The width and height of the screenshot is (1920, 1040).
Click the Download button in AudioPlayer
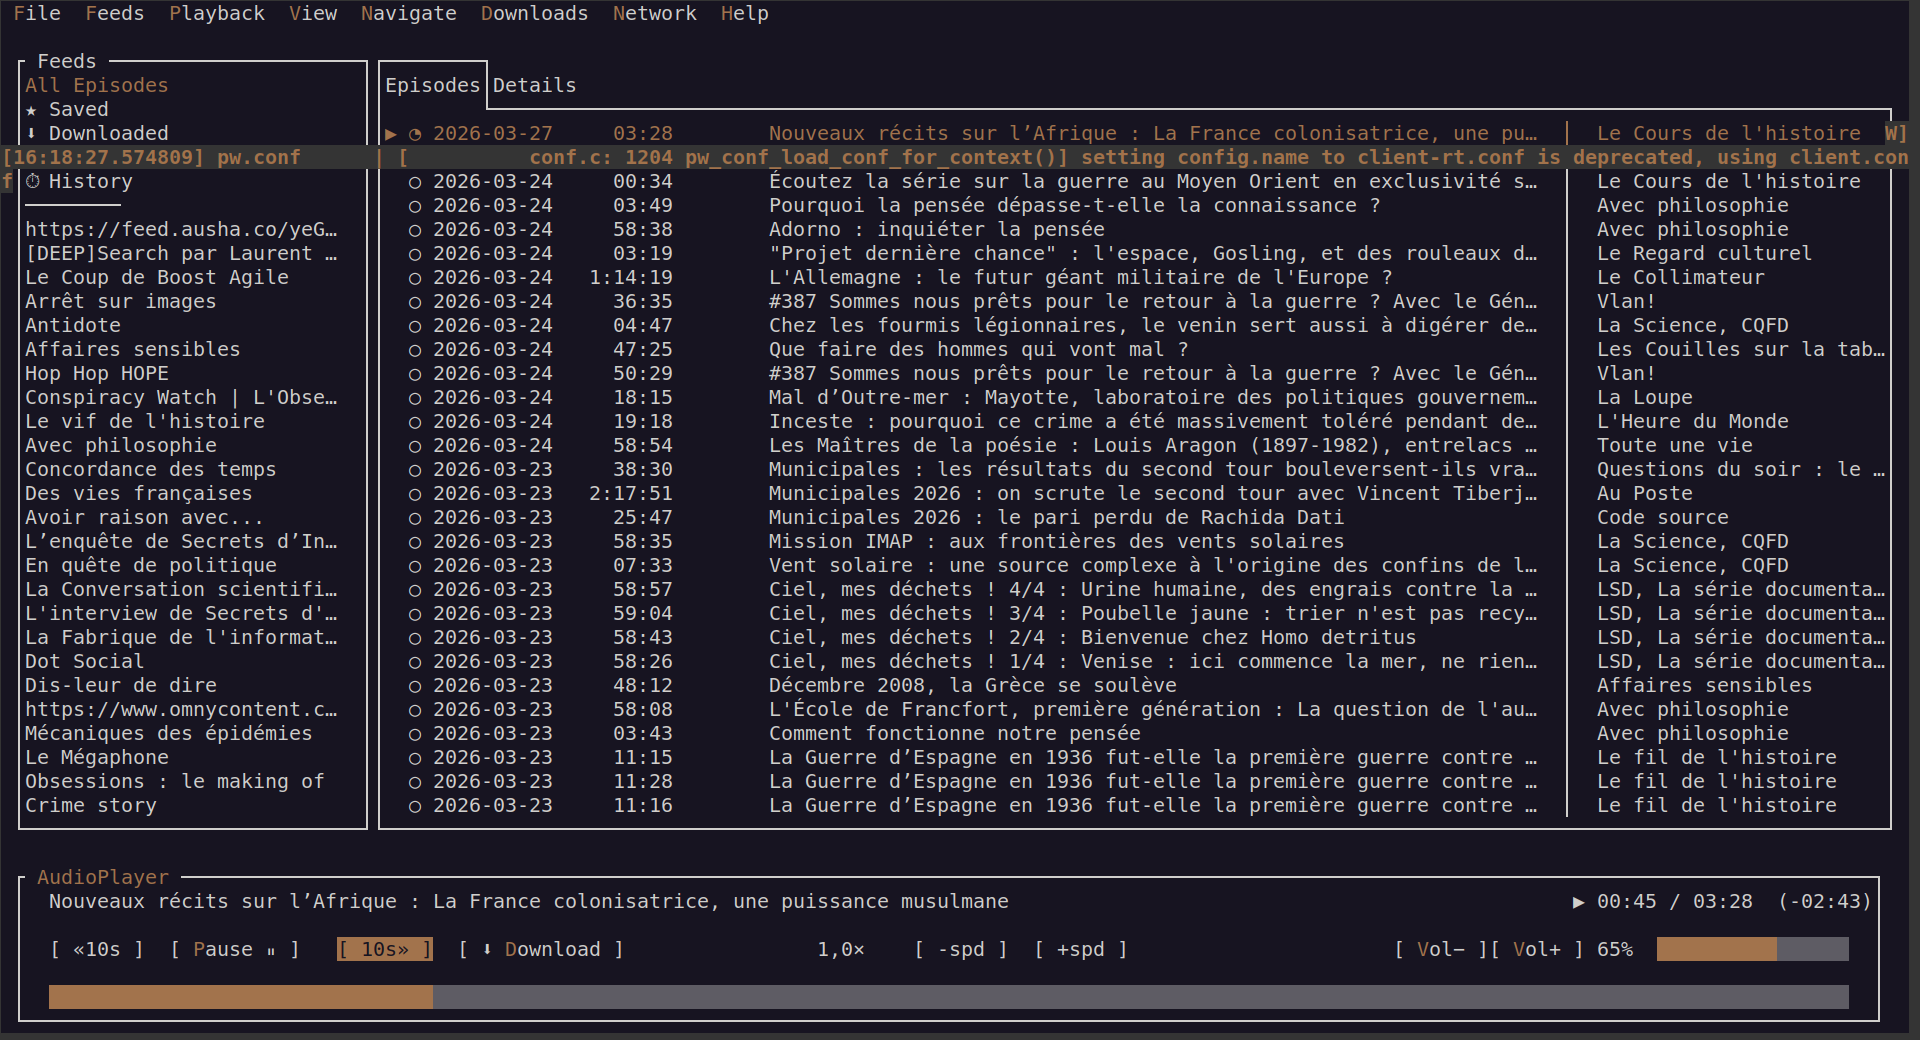tap(541, 950)
